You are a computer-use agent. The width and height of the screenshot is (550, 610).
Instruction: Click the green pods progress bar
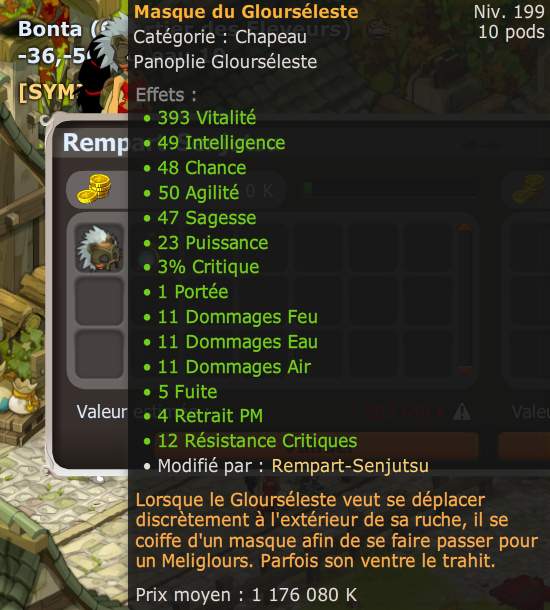point(391,189)
